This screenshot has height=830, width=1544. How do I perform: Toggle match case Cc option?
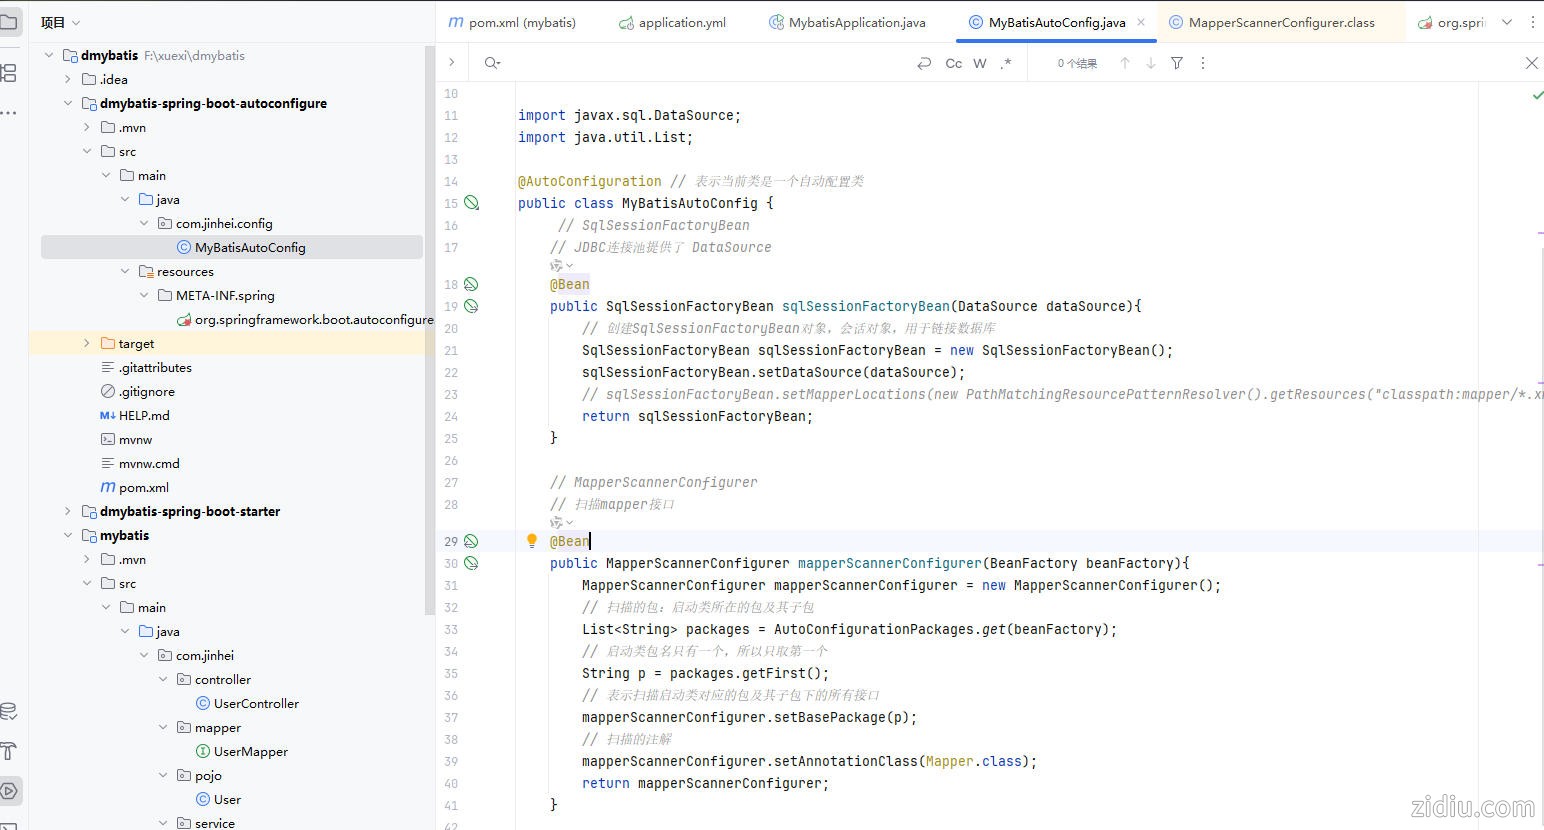[x=953, y=63]
